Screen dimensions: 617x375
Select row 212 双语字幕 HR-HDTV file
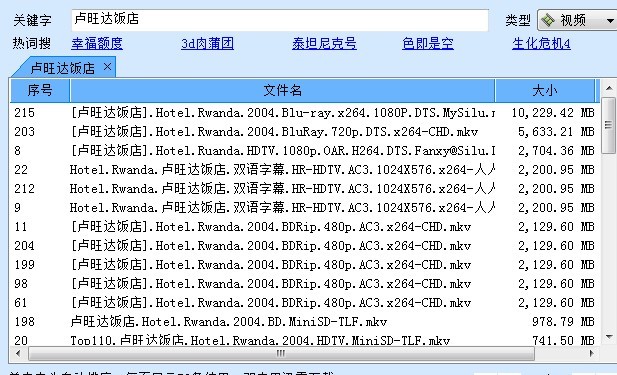coord(305,188)
